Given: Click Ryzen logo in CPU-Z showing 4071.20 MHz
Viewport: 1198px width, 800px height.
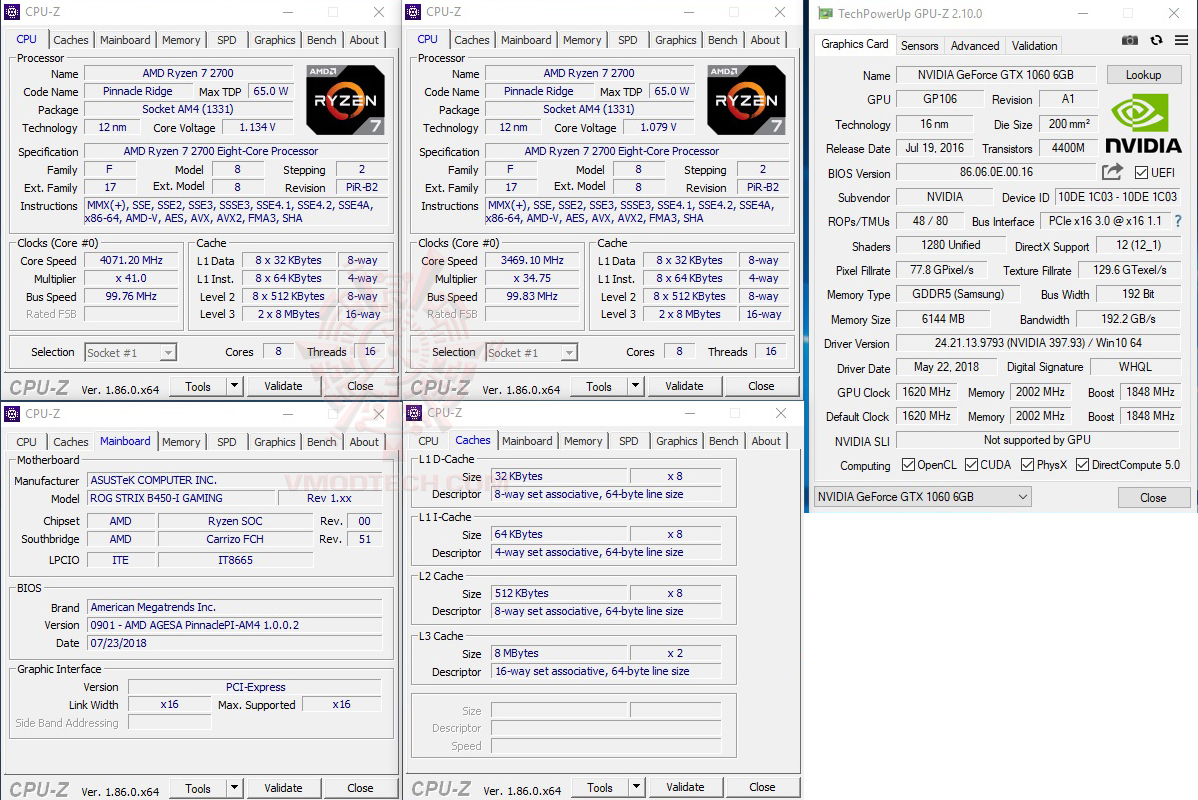Looking at the screenshot, I should click(345, 100).
